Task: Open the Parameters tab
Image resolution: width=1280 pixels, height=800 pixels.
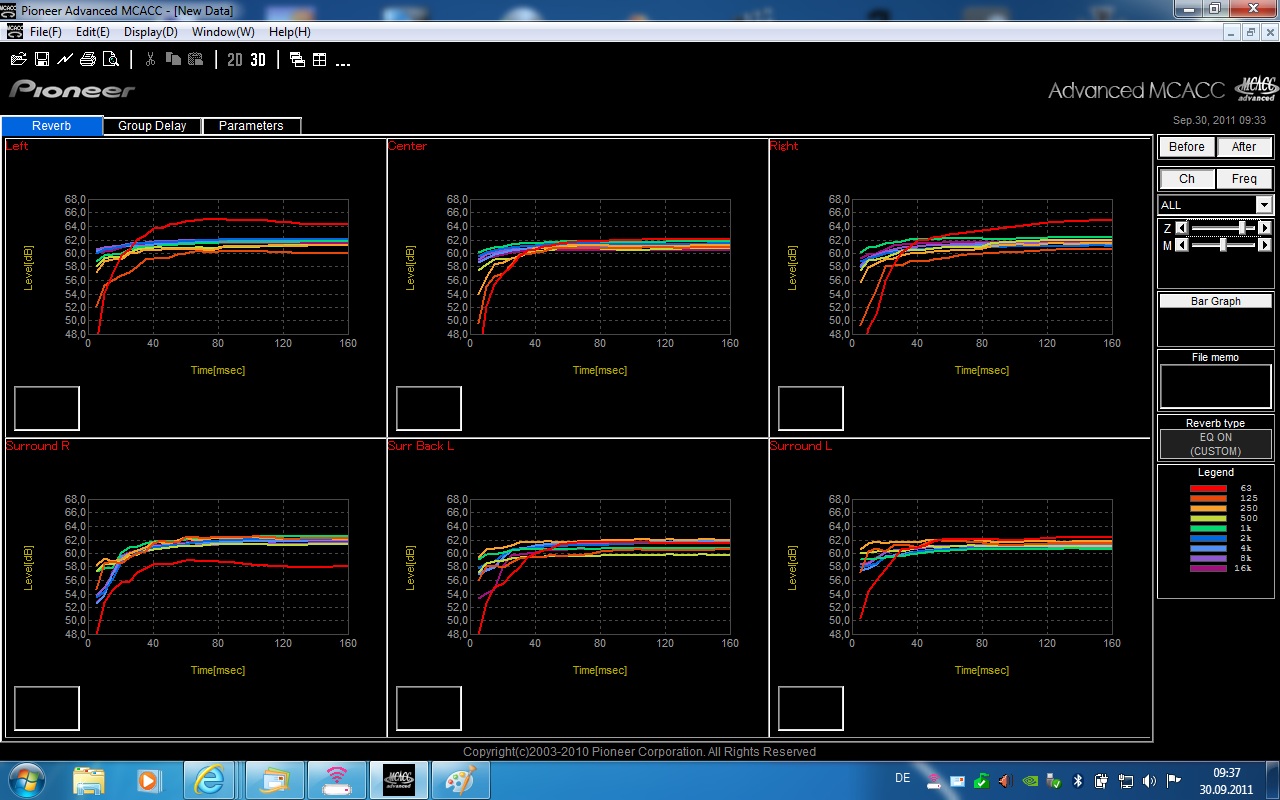Action: point(251,126)
